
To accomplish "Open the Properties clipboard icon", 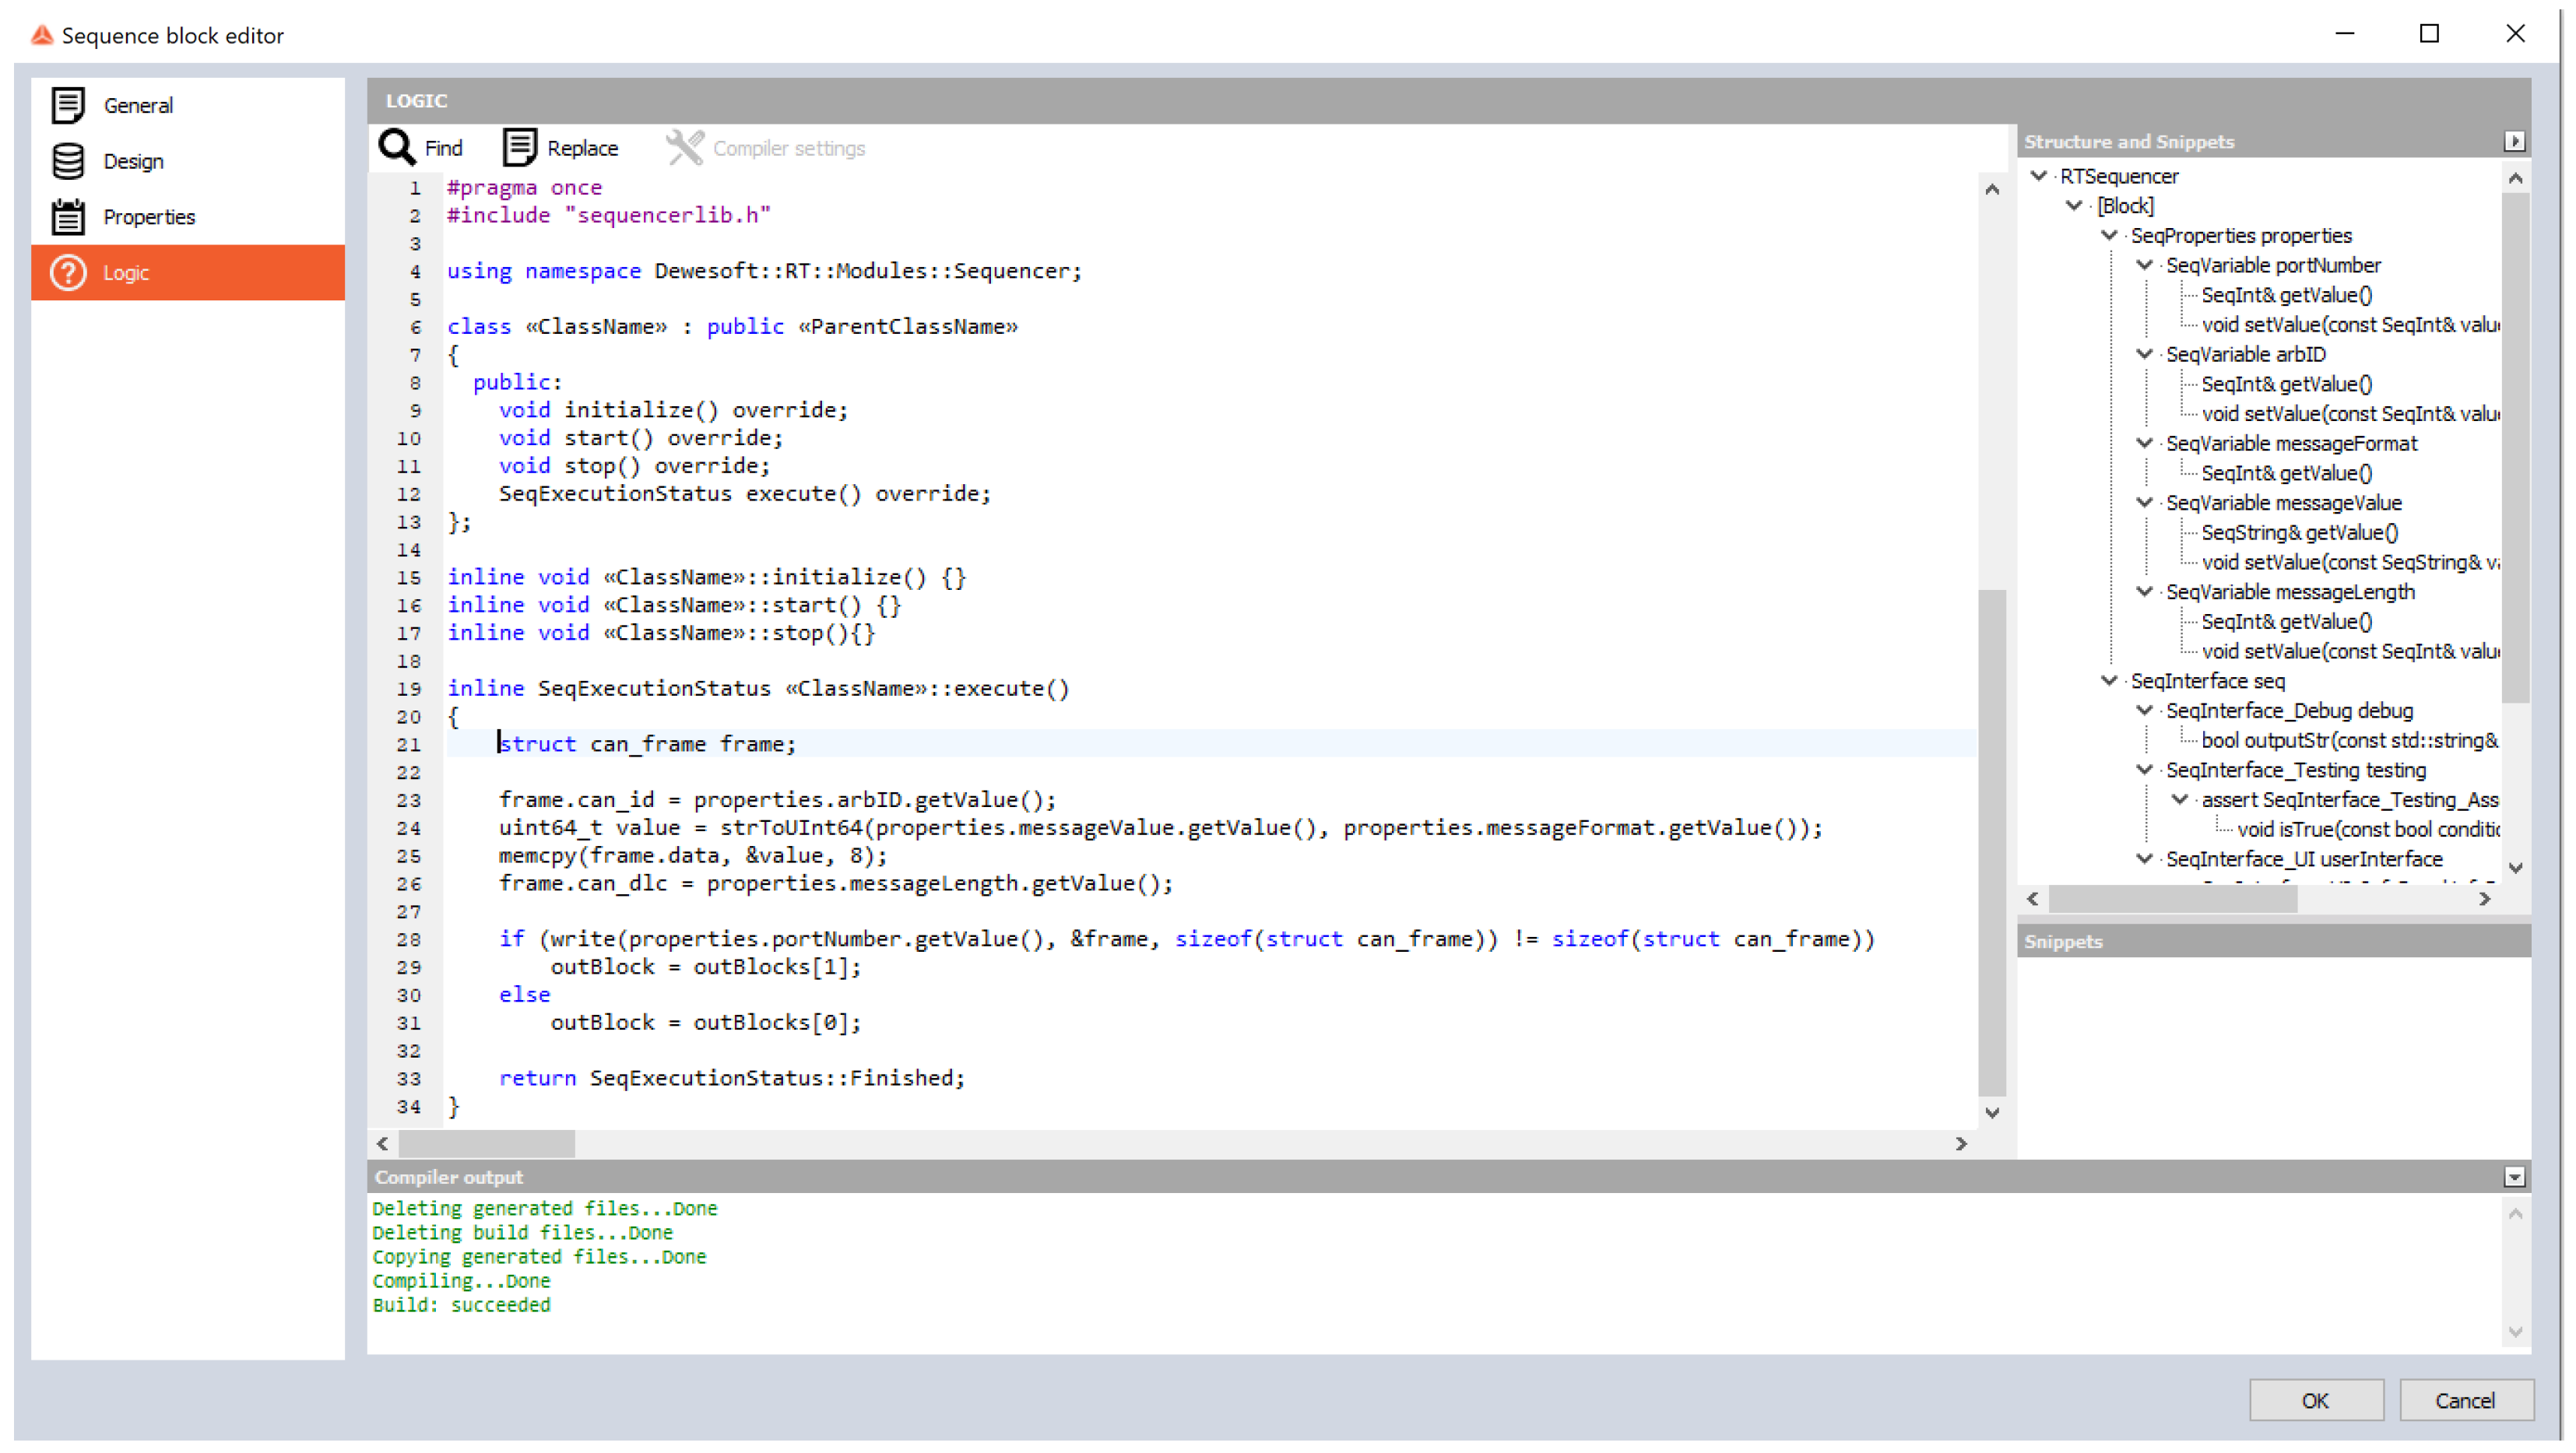I will (68, 217).
